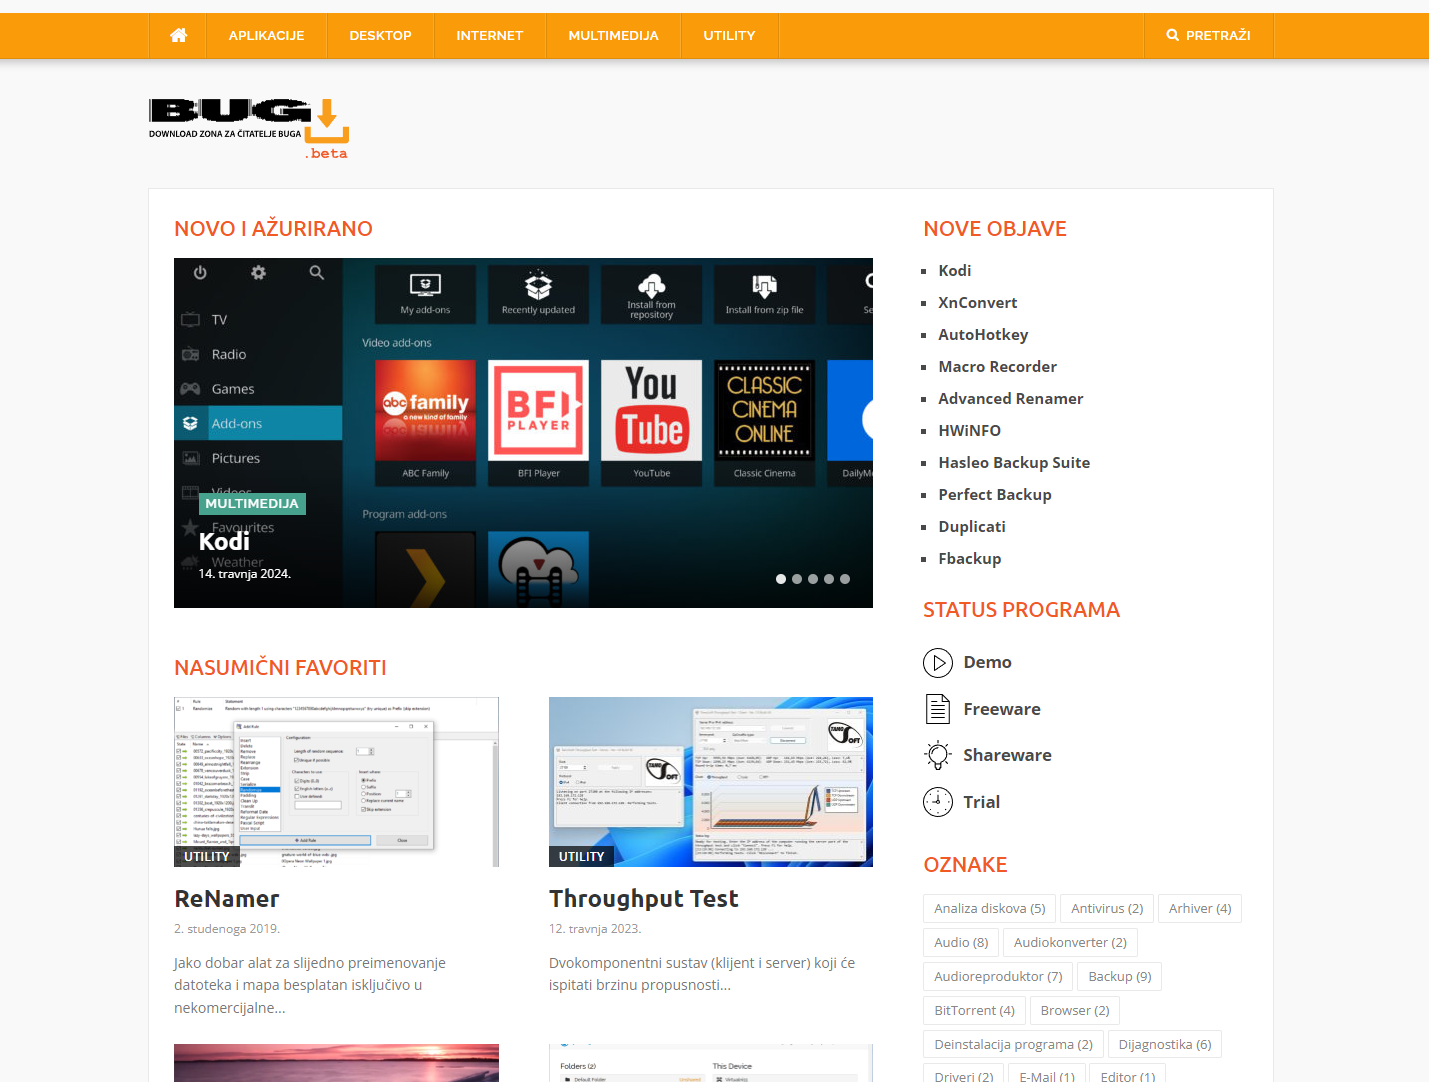
Task: Select the Audioreproduktor (7) tag
Action: point(998,976)
